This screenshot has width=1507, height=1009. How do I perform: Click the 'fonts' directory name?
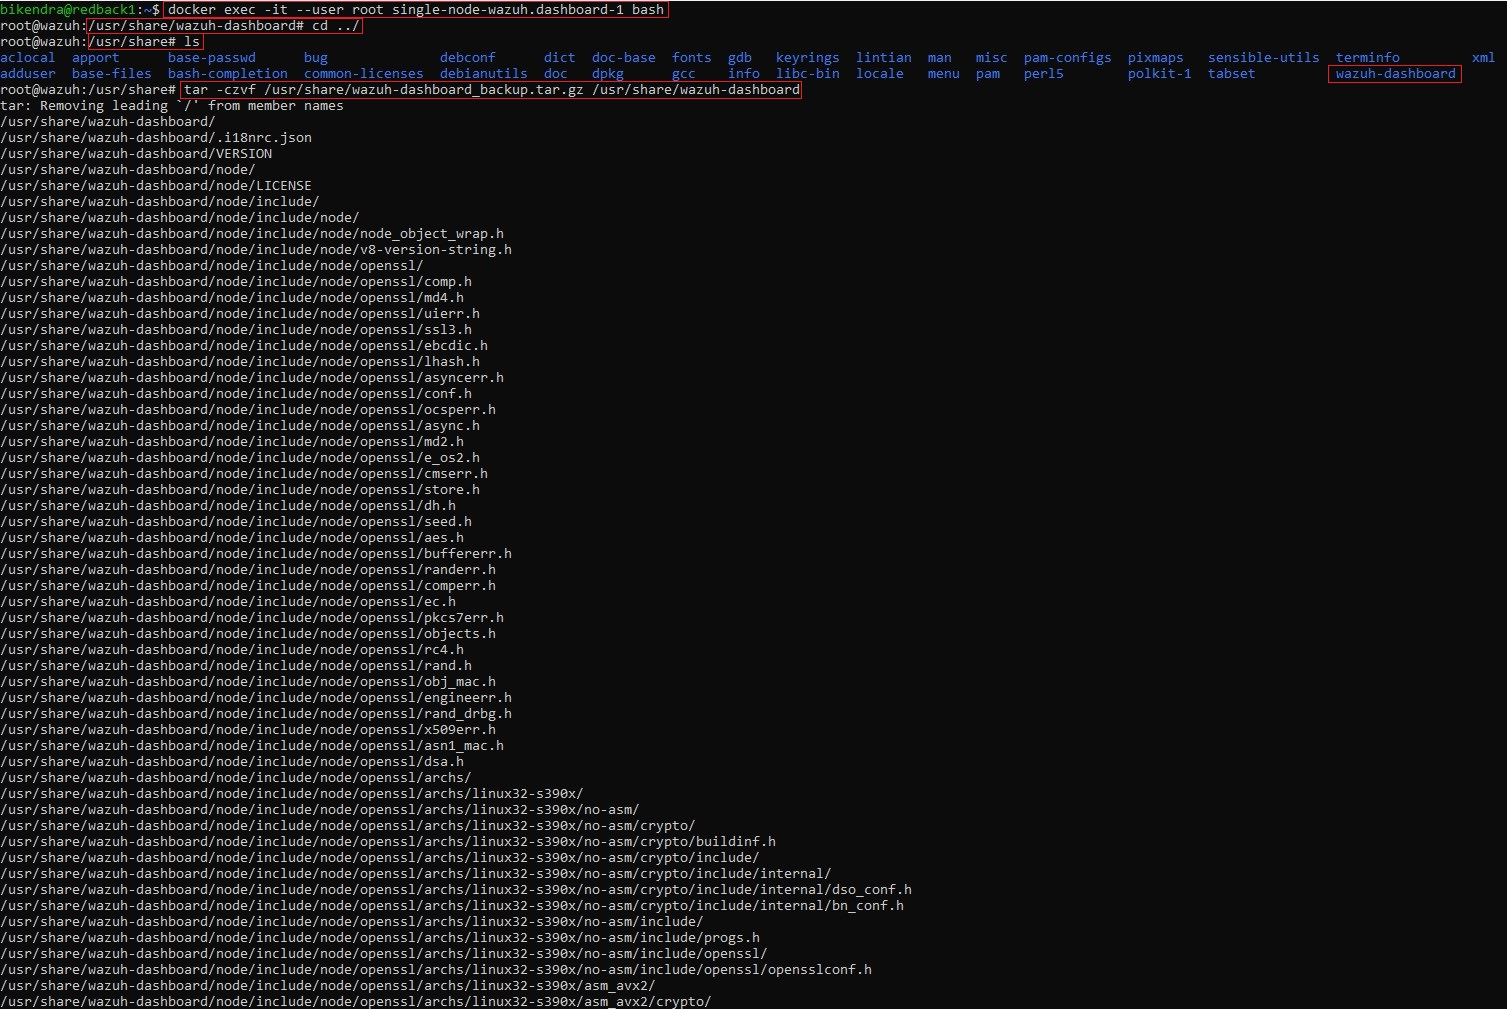pyautogui.click(x=692, y=57)
